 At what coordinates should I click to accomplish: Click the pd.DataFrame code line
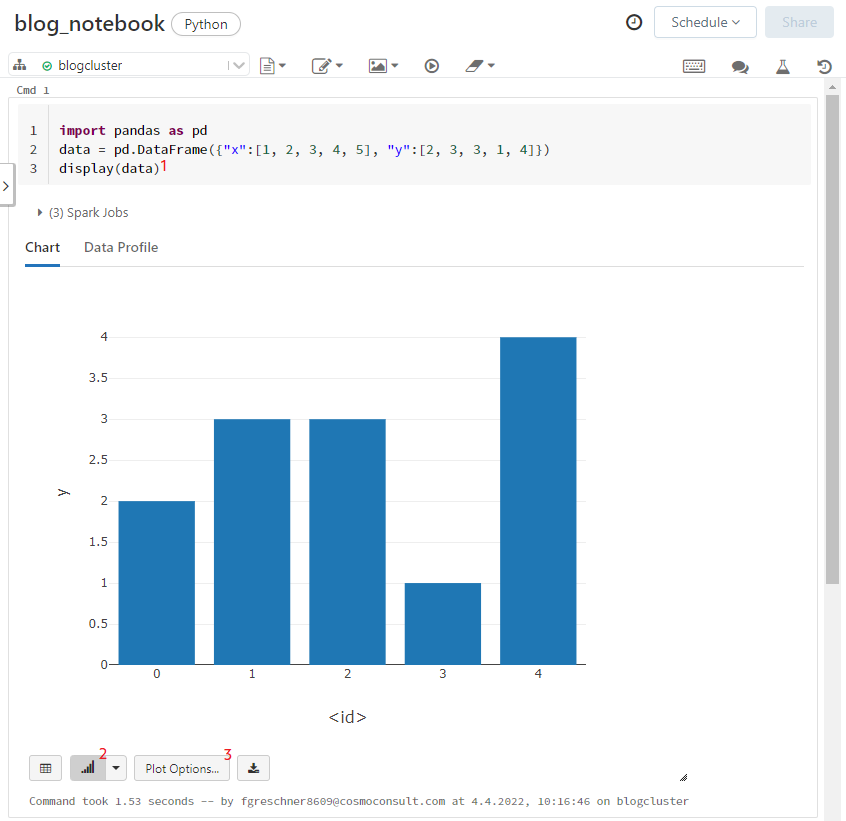(304, 149)
